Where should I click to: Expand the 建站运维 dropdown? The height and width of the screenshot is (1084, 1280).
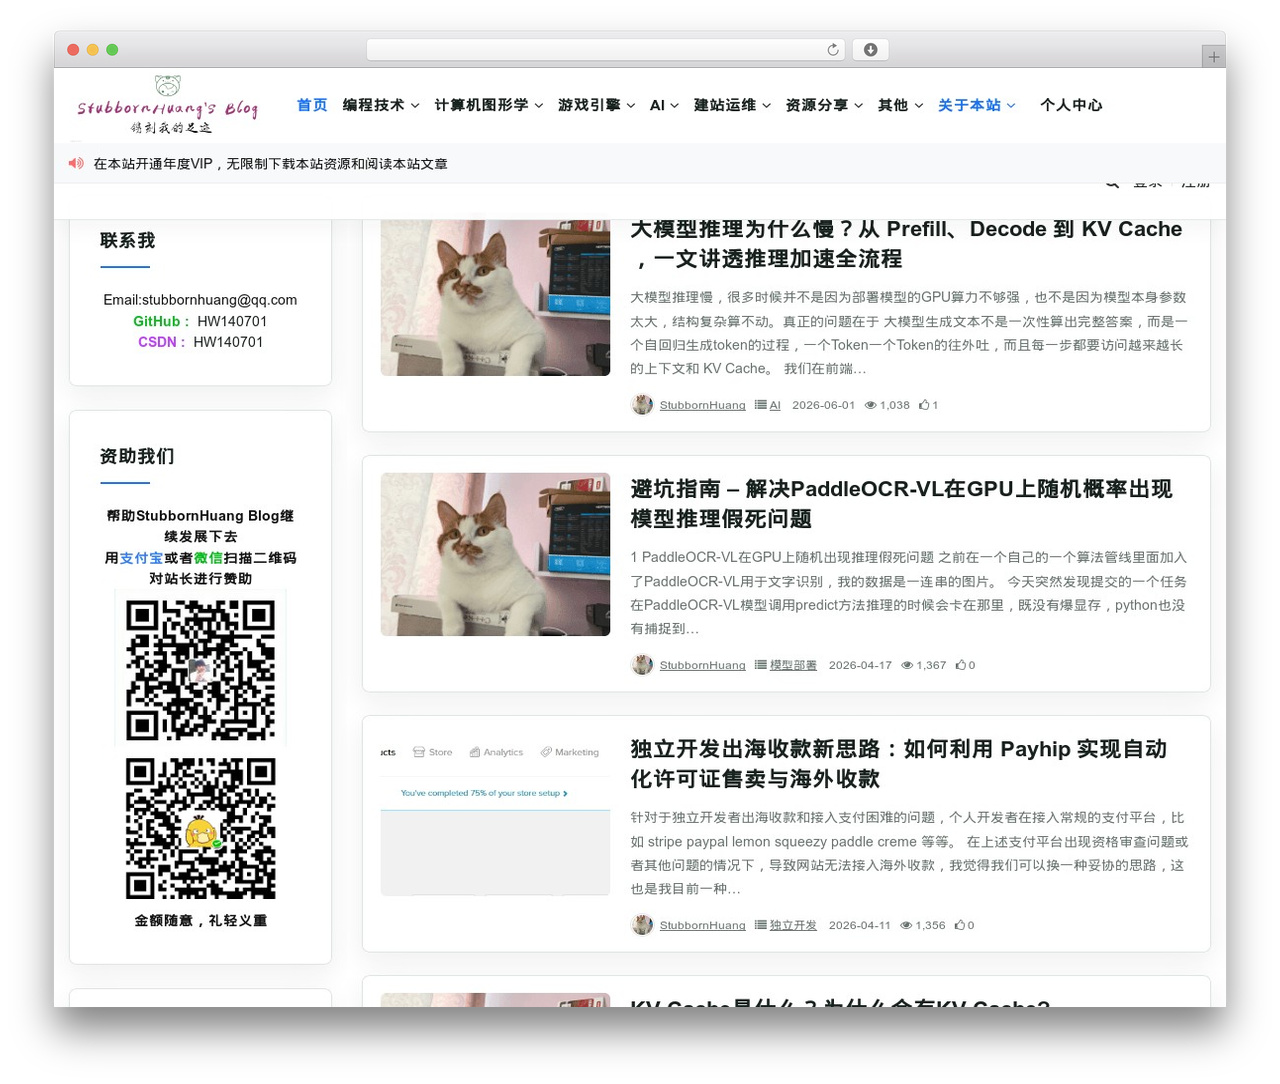click(733, 105)
